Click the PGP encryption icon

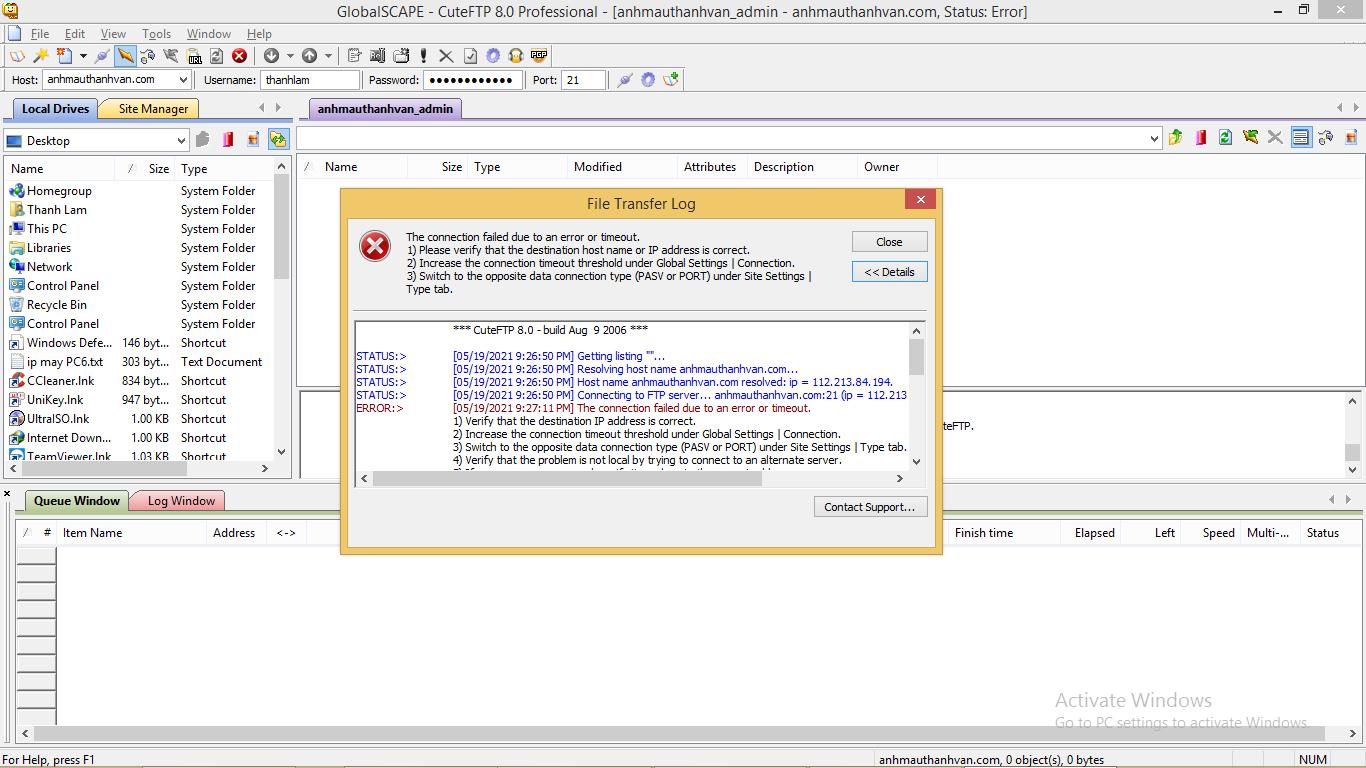[539, 56]
